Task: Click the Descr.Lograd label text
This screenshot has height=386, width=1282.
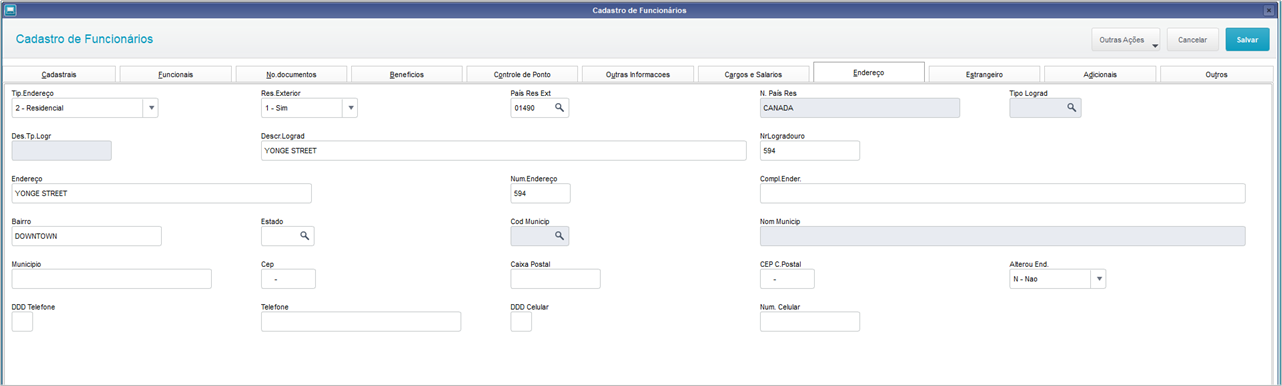Action: [x=283, y=135]
